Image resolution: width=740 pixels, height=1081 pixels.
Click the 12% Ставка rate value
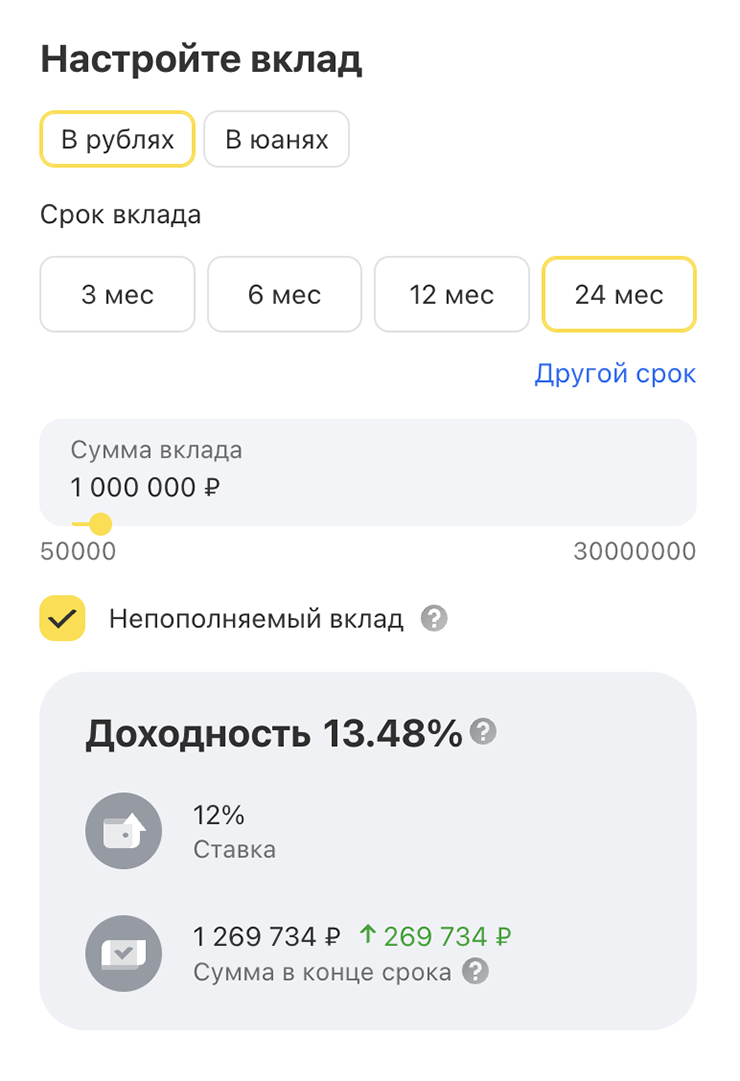219,816
